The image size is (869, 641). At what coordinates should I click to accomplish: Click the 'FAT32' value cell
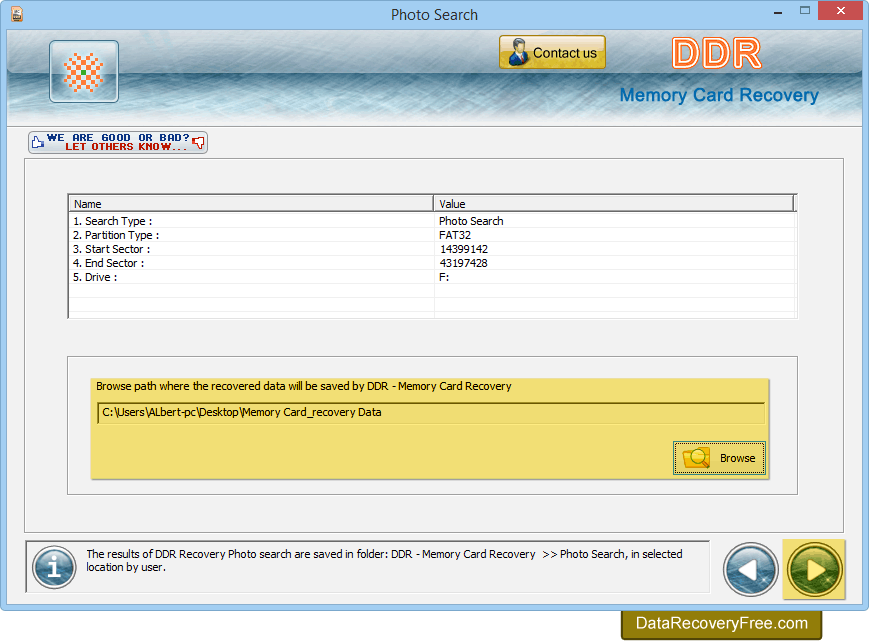pyautogui.click(x=455, y=235)
